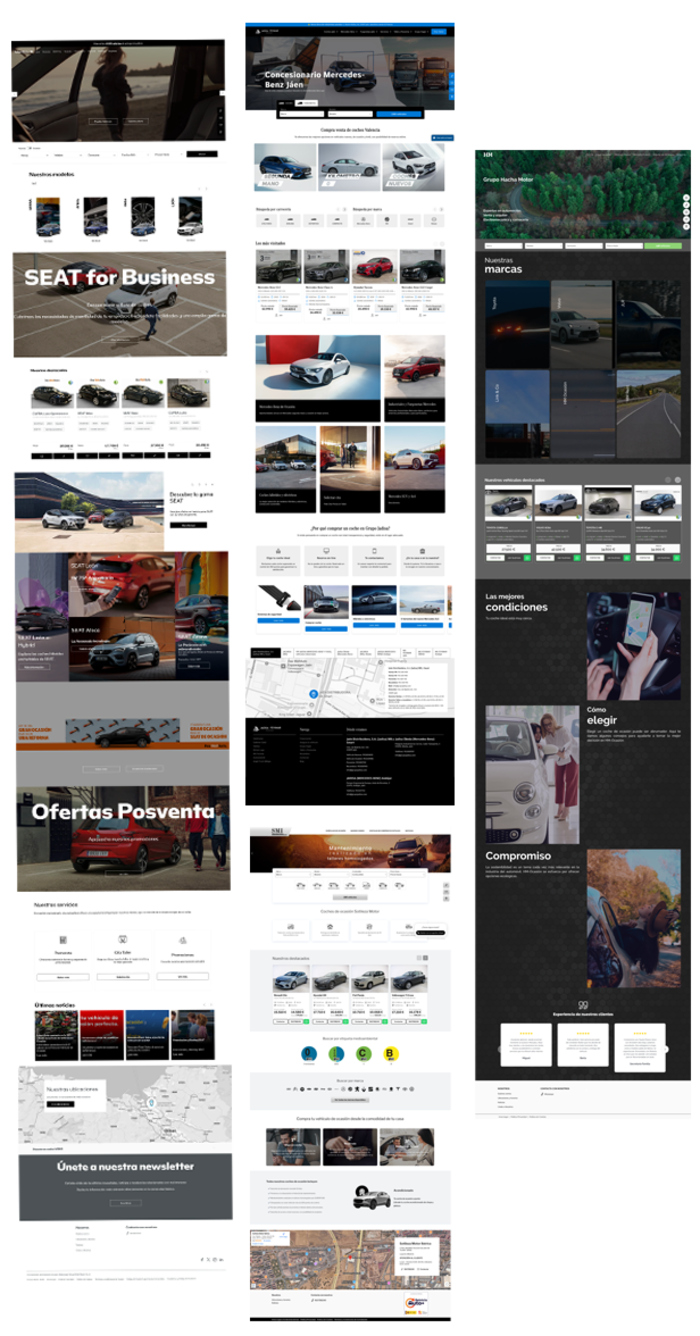Click the SEAT for Business banner
The height and width of the screenshot is (1336, 700).
pyautogui.click(x=120, y=304)
